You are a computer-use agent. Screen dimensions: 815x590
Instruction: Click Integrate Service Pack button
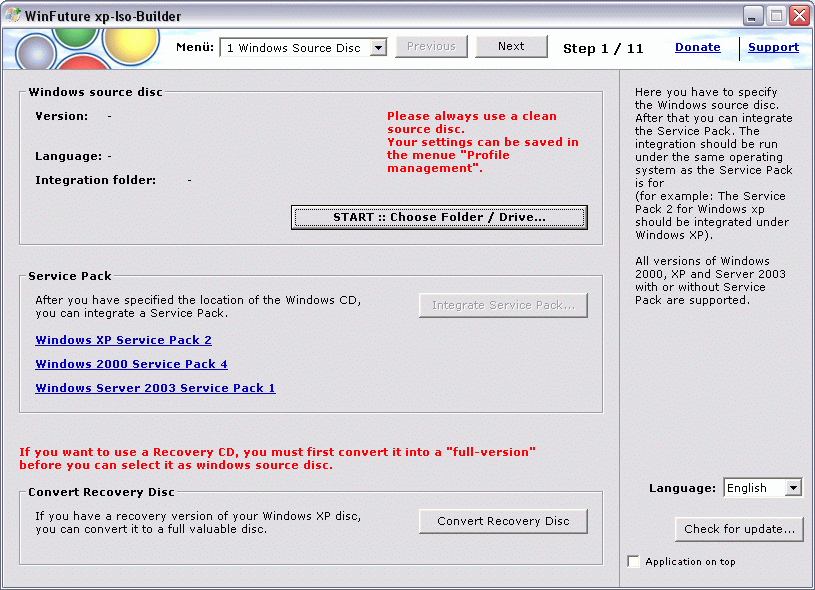[x=503, y=305]
